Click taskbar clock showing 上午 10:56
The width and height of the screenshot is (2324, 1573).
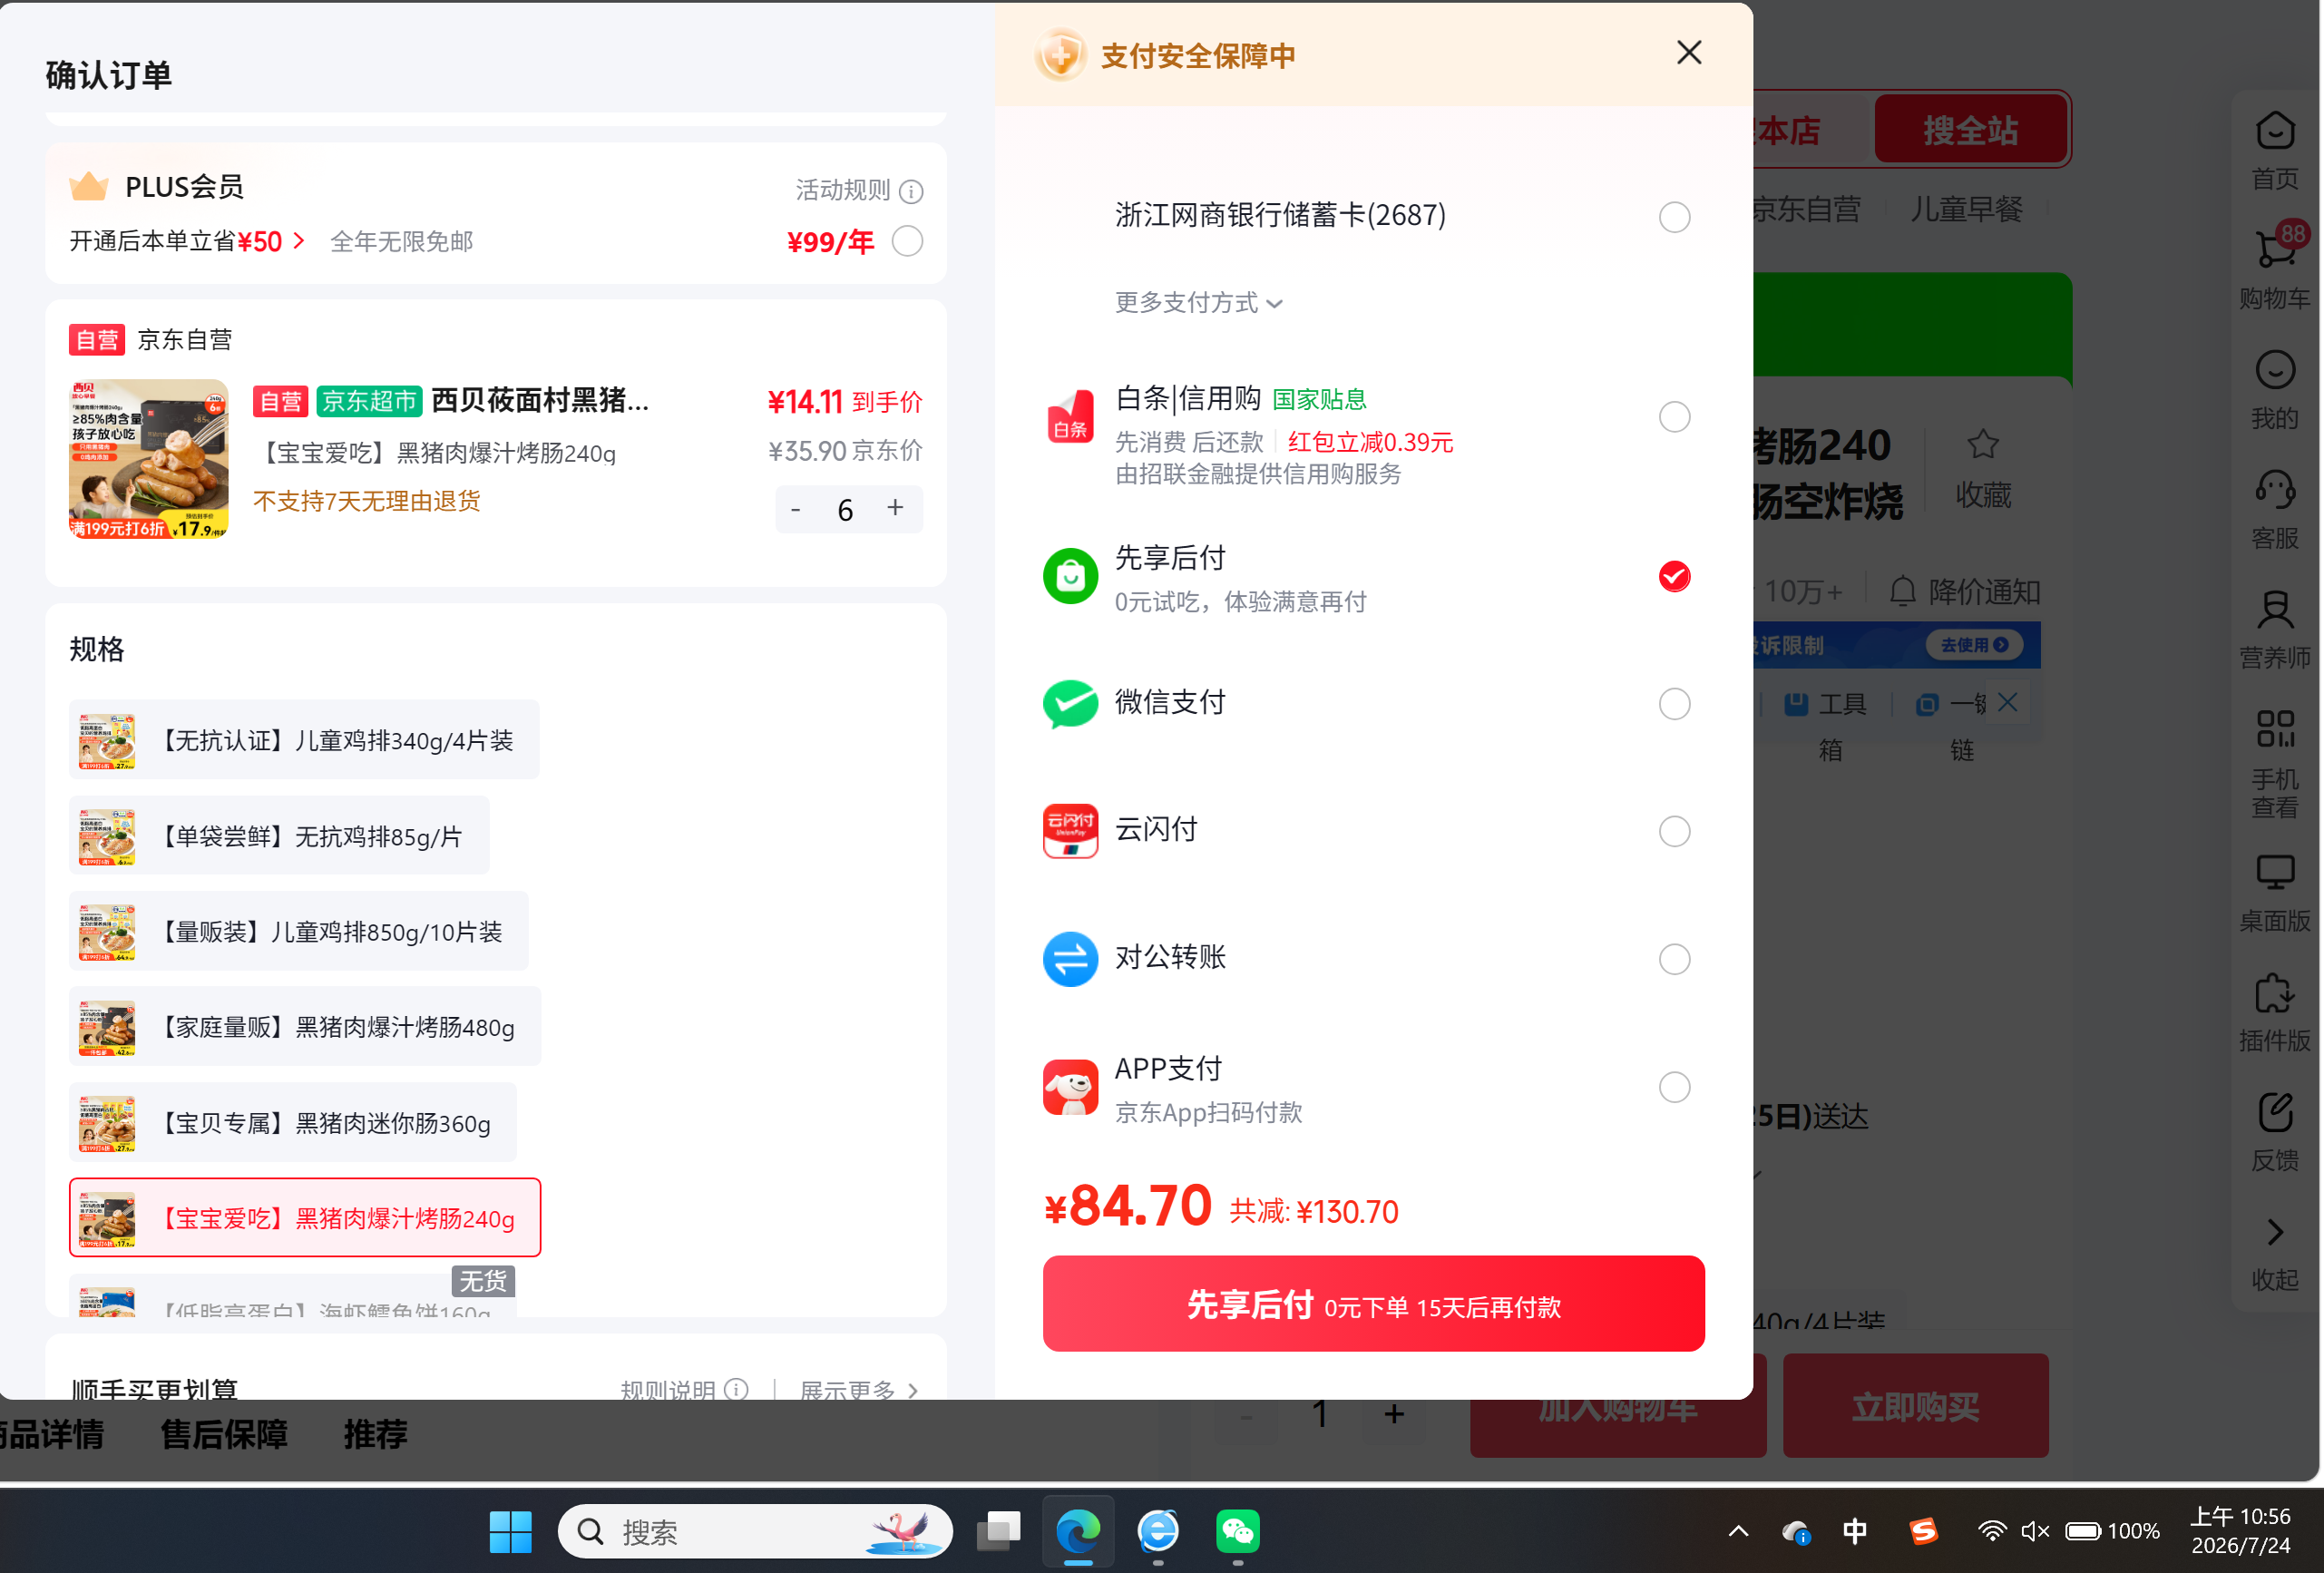coord(2240,1531)
